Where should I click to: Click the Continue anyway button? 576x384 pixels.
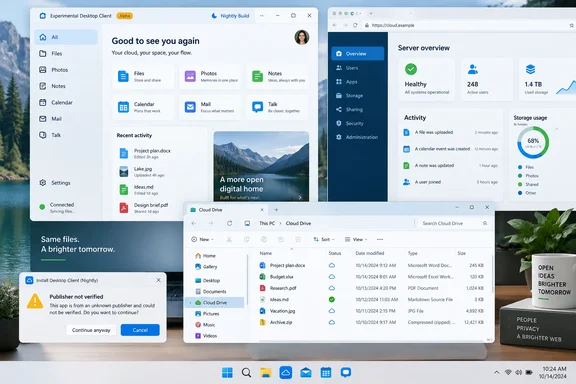(91, 330)
